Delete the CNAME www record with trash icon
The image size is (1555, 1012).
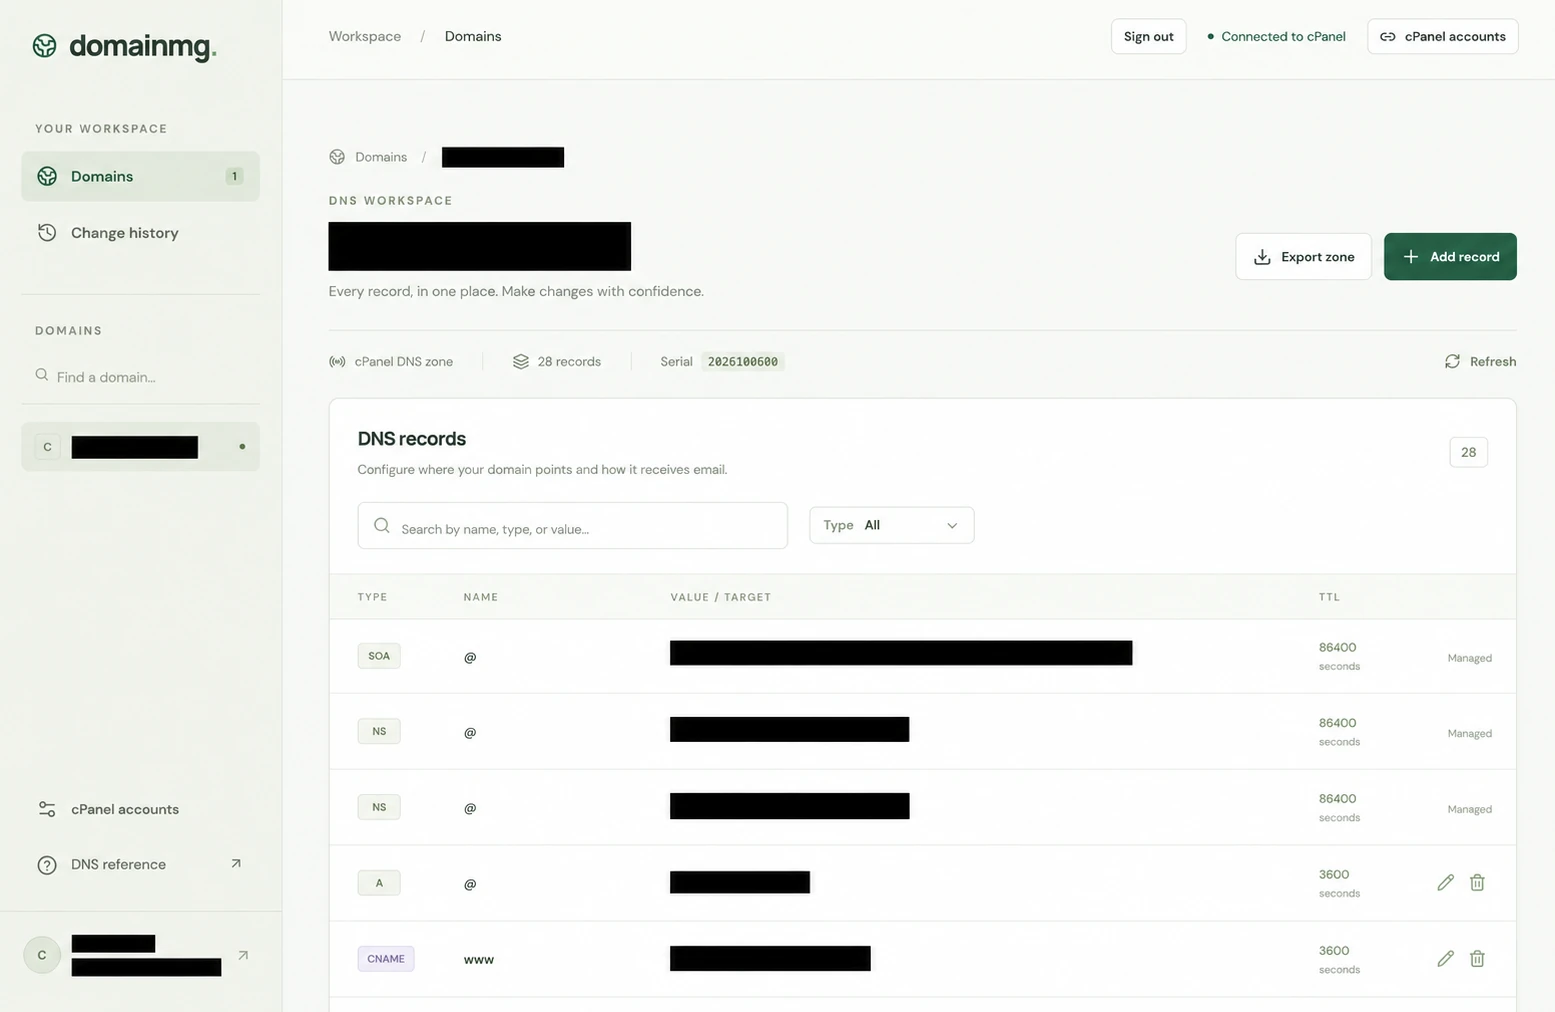tap(1477, 959)
